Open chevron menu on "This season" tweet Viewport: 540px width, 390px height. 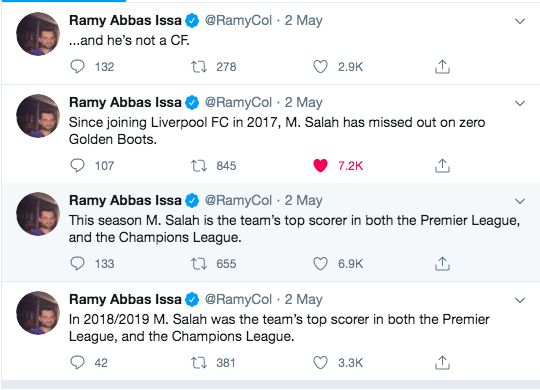[520, 201]
